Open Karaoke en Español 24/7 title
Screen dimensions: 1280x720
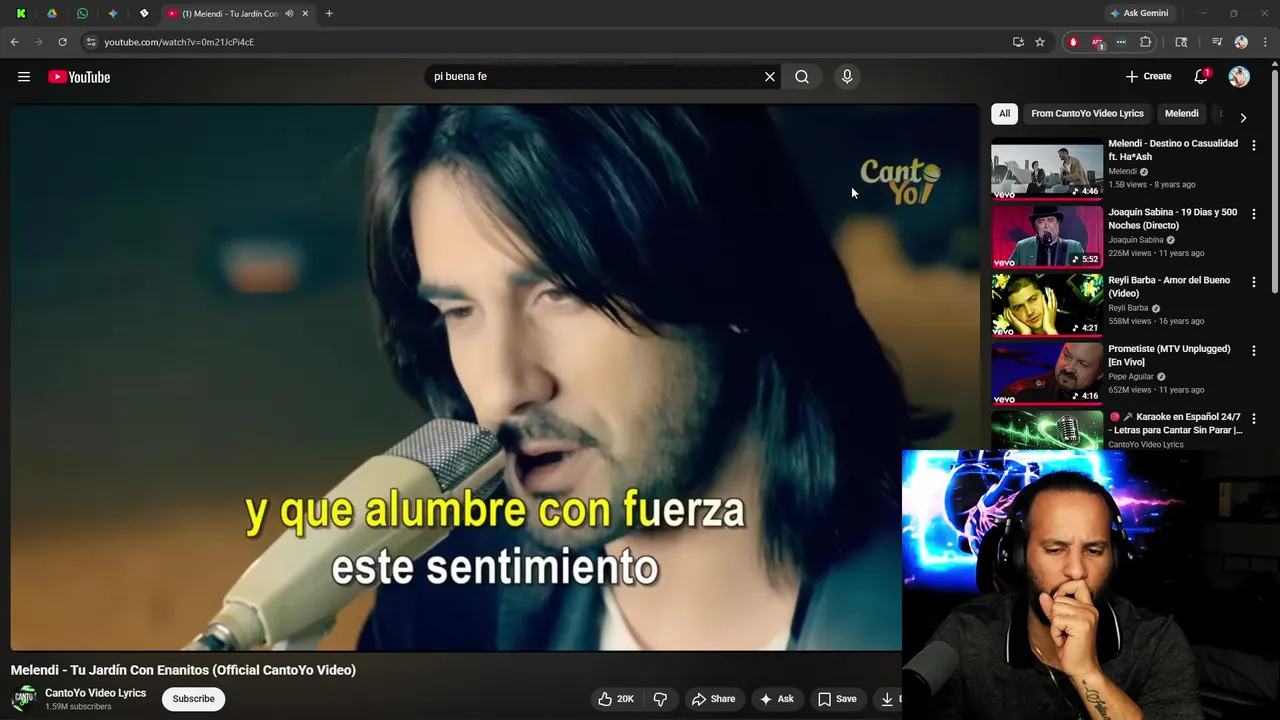1175,423
